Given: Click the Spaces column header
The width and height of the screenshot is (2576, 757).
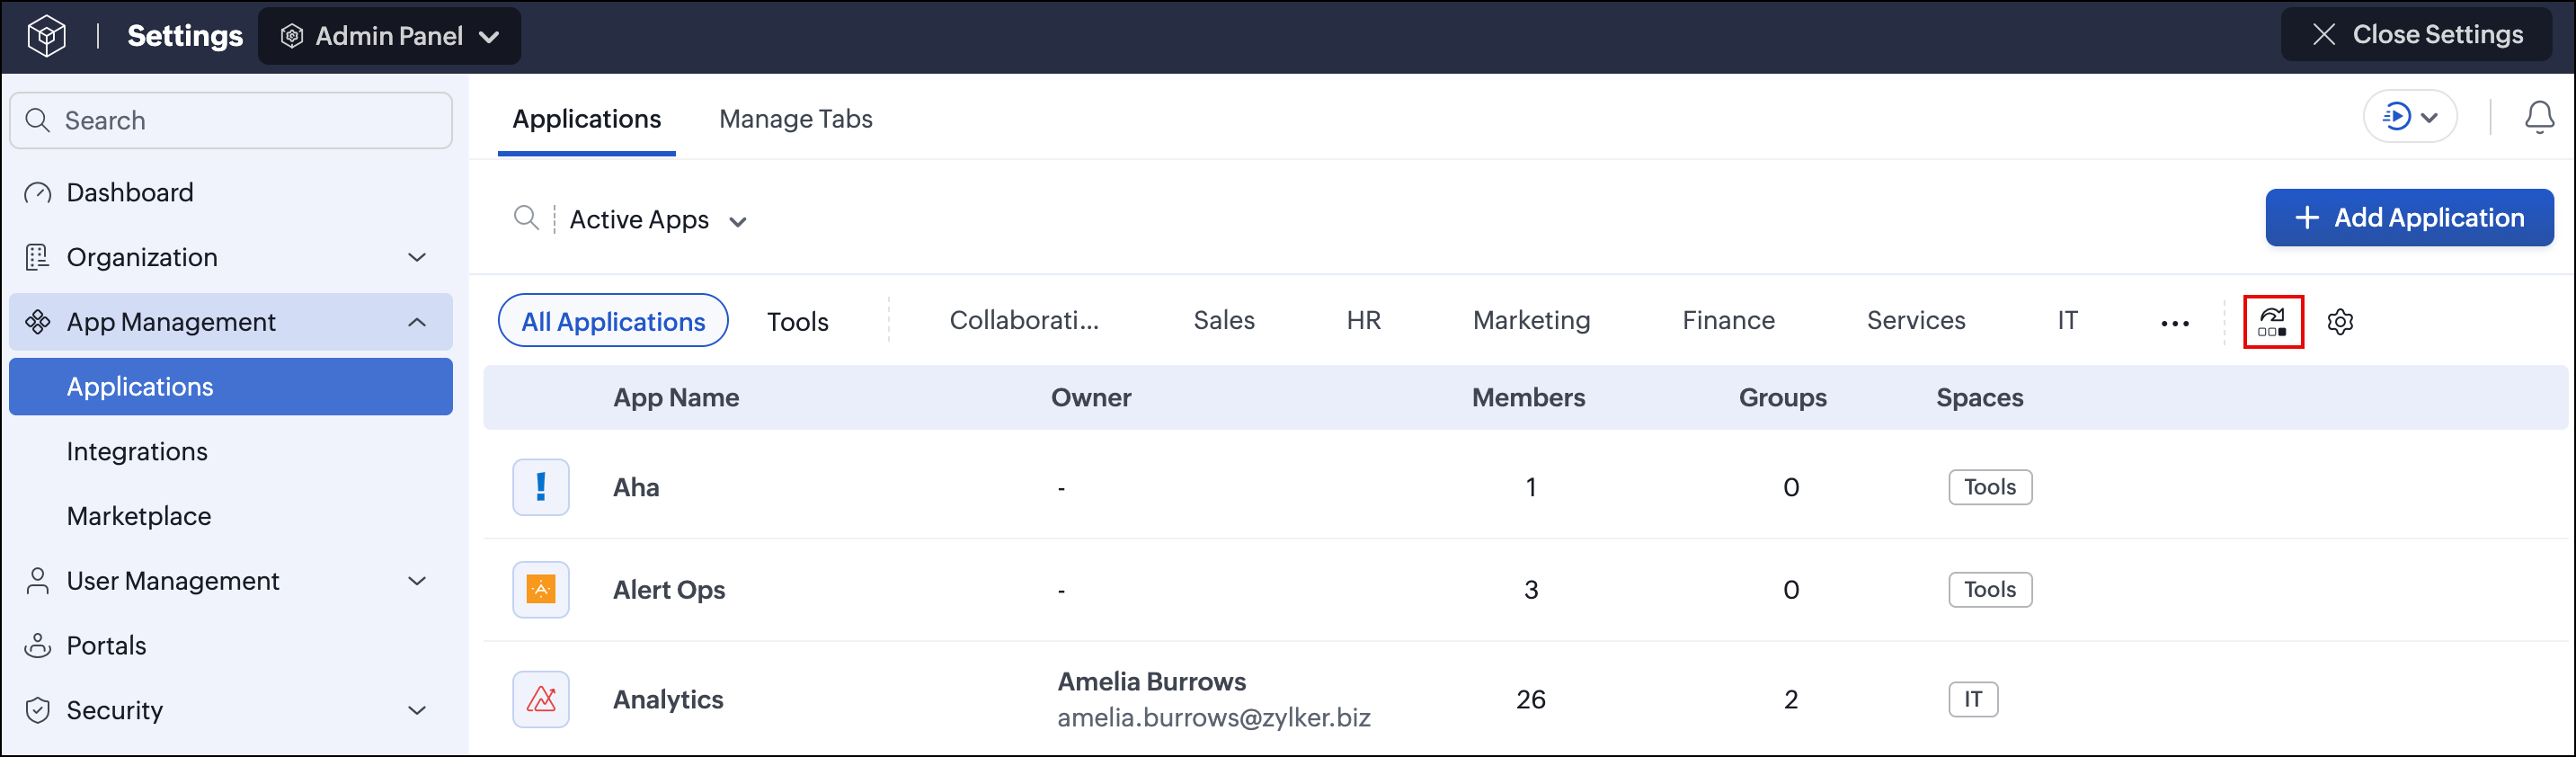Looking at the screenshot, I should (x=1979, y=398).
